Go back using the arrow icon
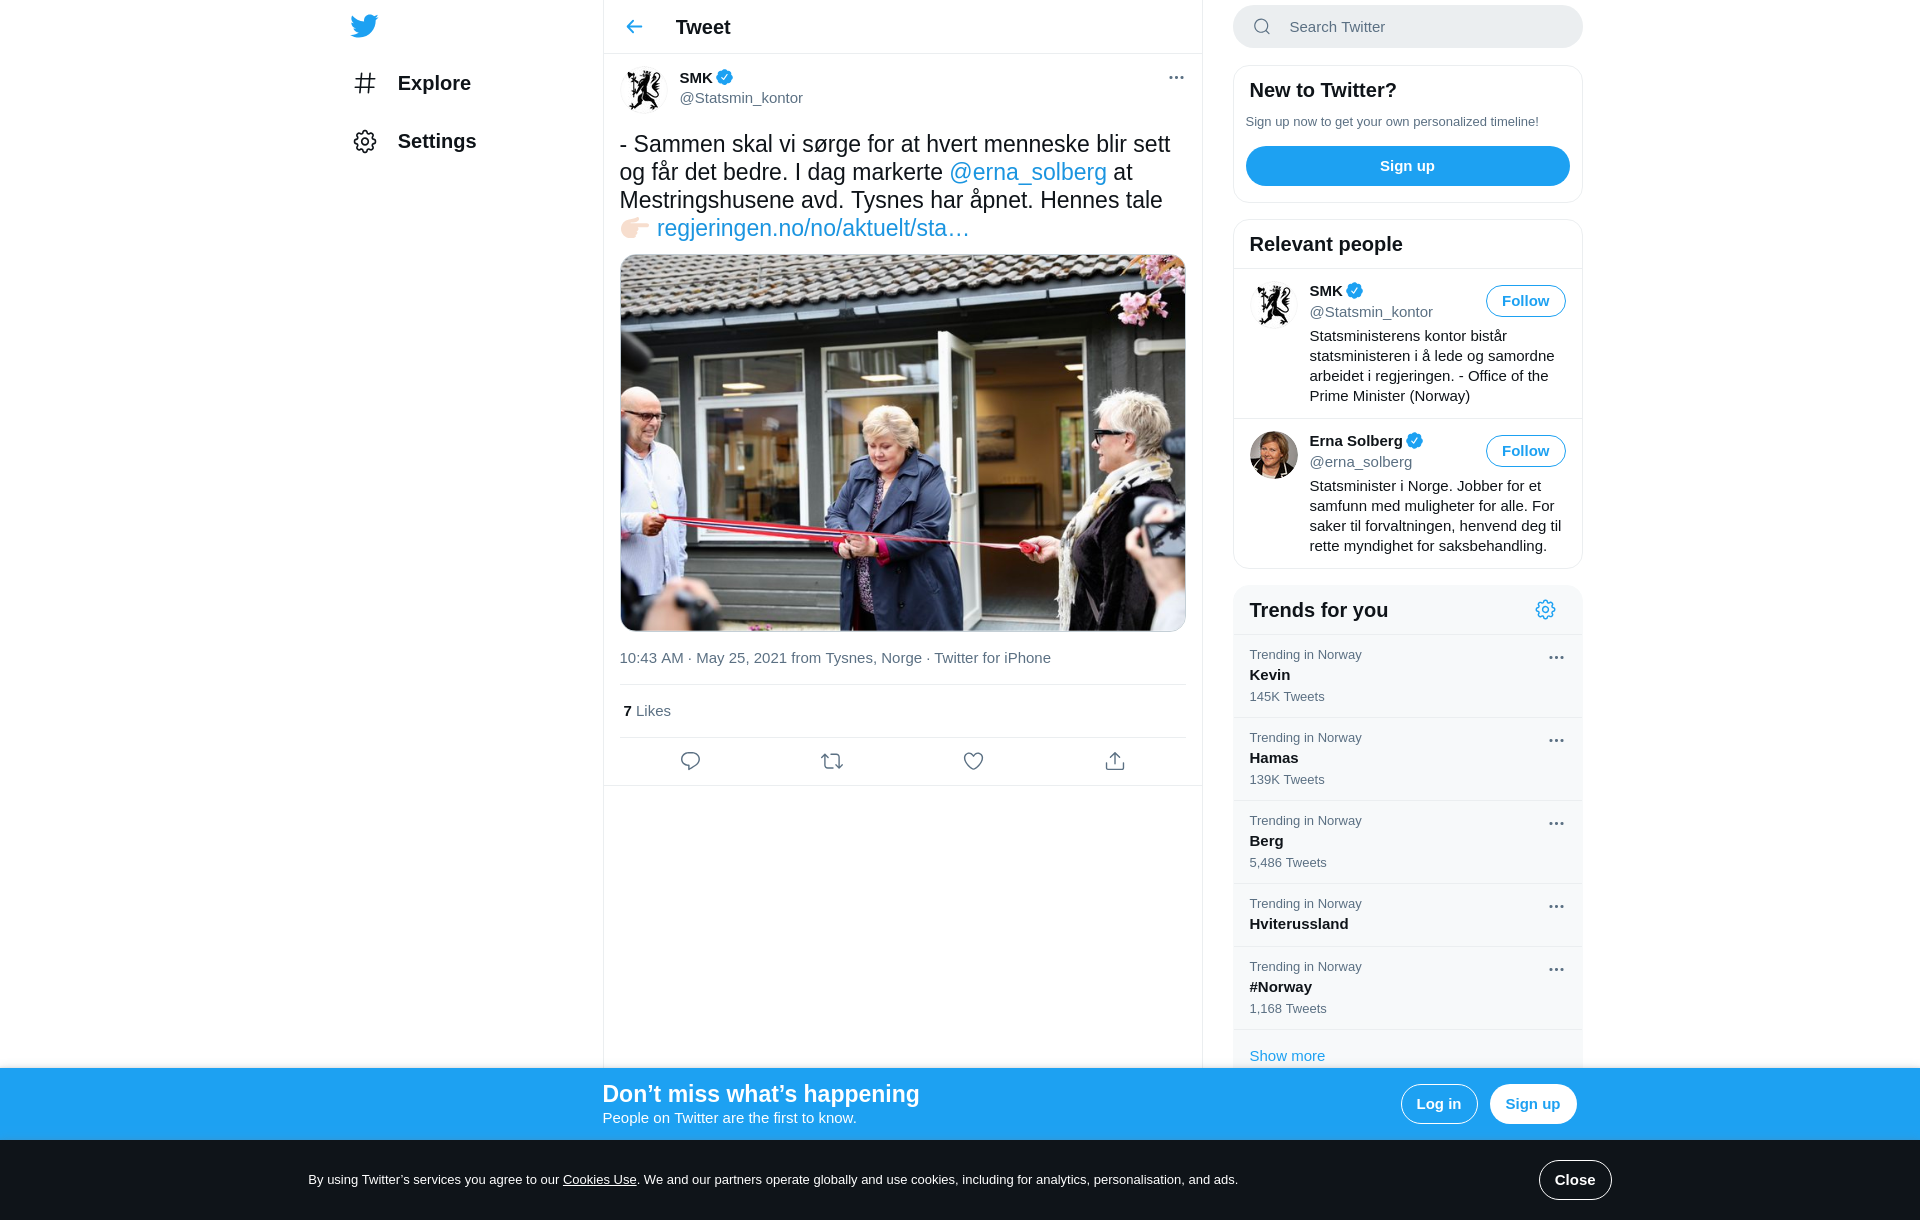This screenshot has width=1920, height=1220. [634, 27]
